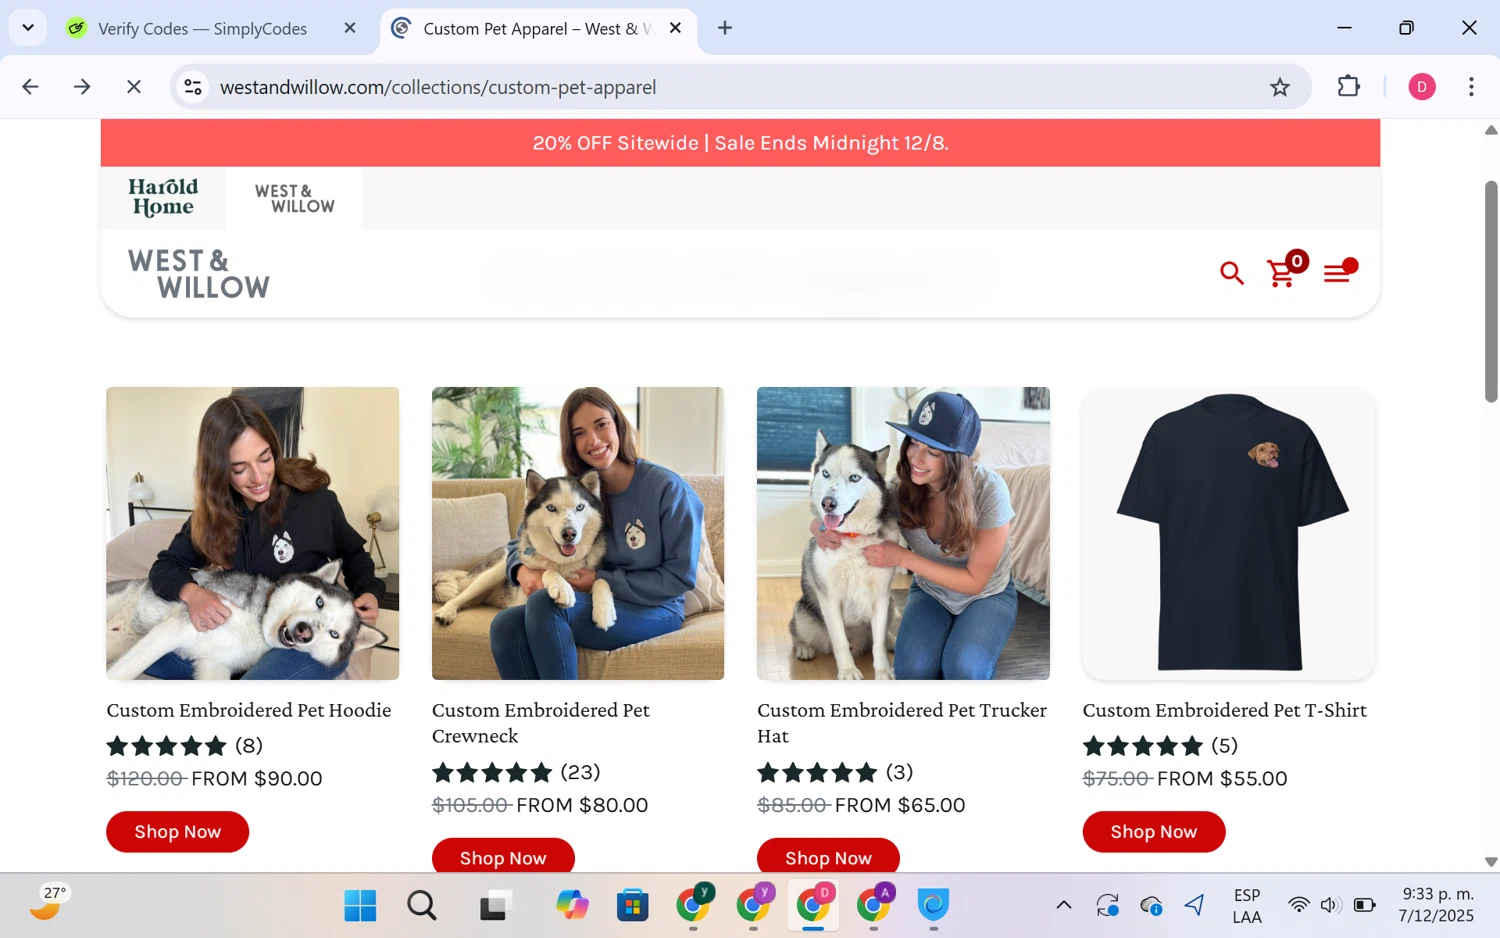1500x938 pixels.
Task: Open Windows taskbar search
Action: (422, 906)
